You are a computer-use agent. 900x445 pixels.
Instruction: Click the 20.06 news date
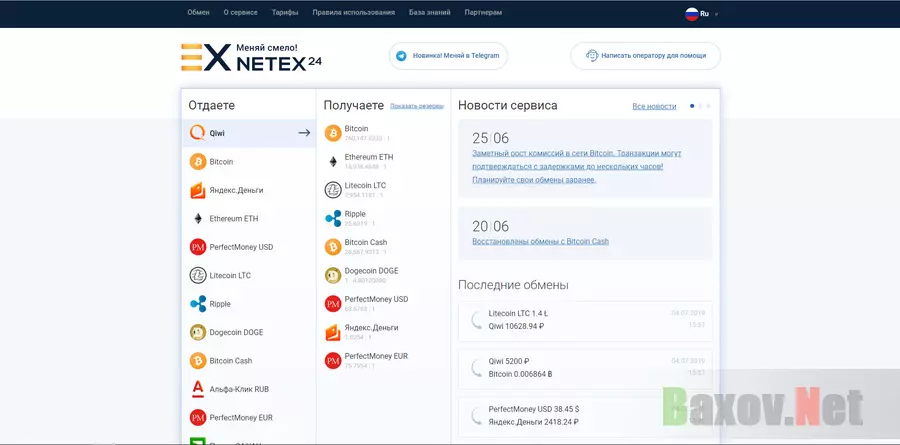[490, 226]
